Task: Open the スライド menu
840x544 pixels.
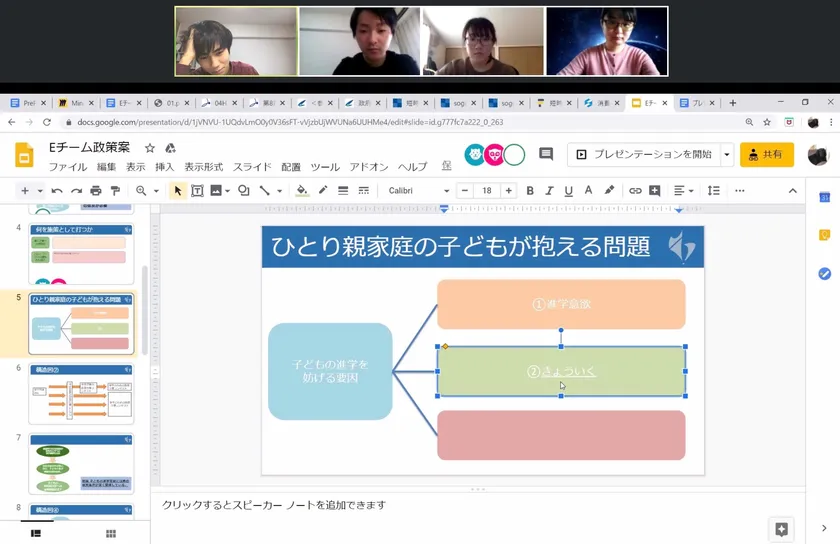Action: [x=253, y=167]
